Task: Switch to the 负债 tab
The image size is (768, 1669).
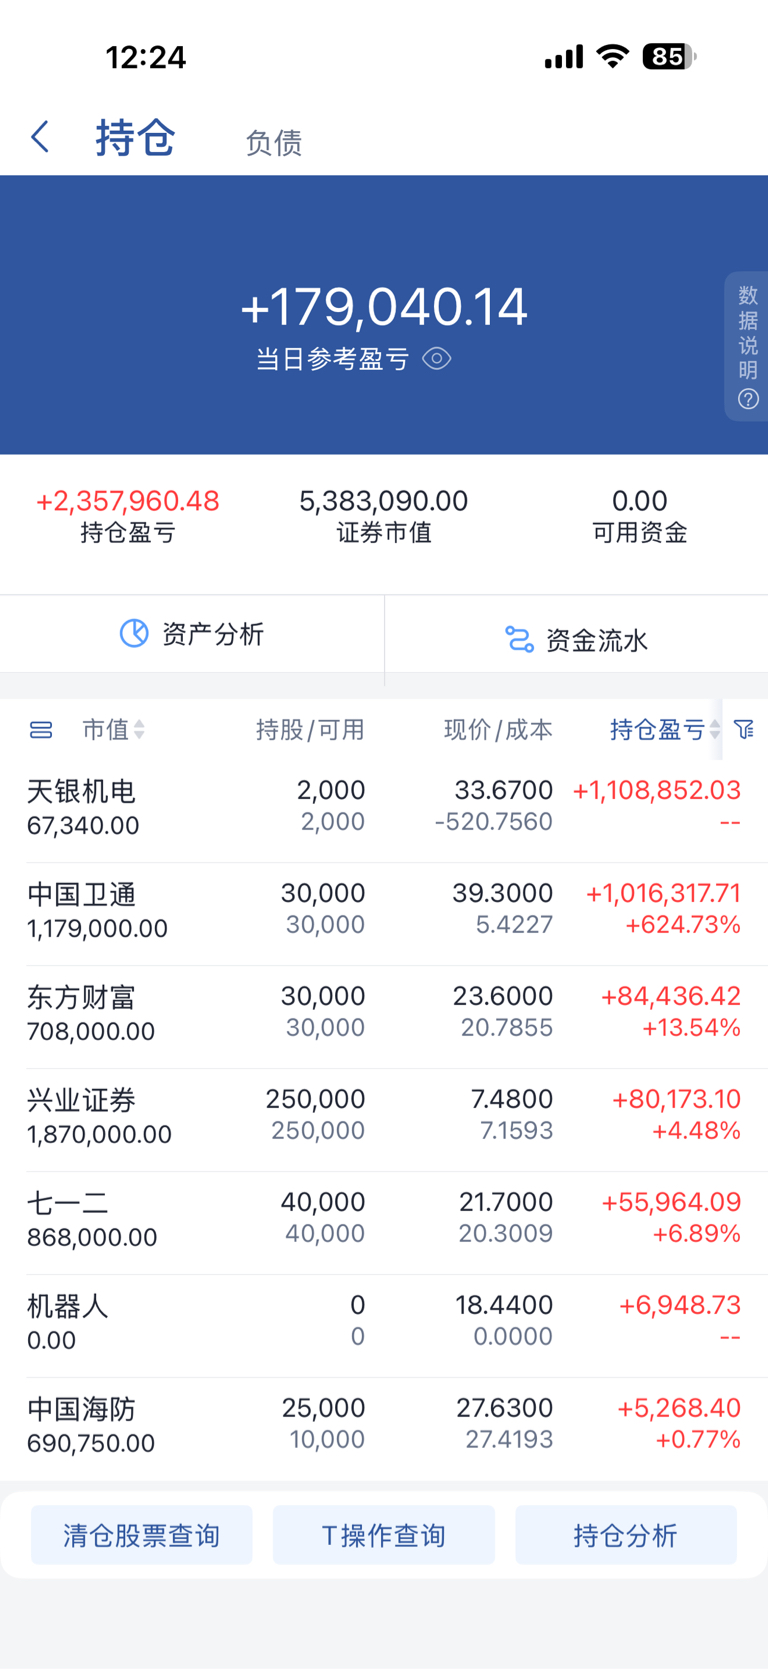Action: click(x=273, y=142)
